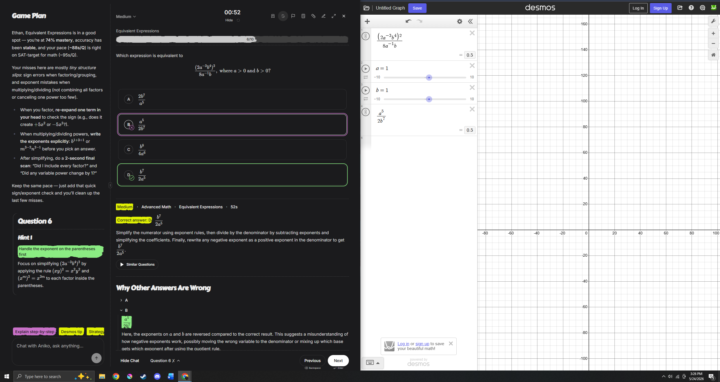Expand explanation for wrong answer A

tap(124, 300)
